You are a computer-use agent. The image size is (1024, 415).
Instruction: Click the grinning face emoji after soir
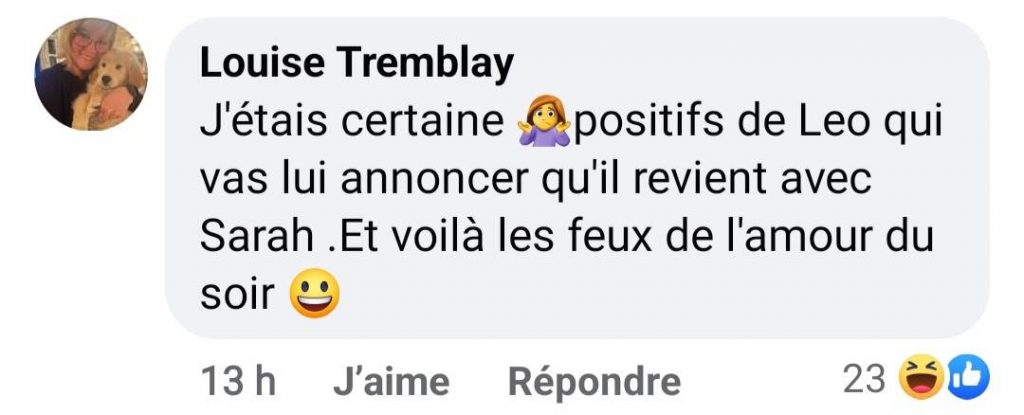click(x=315, y=293)
